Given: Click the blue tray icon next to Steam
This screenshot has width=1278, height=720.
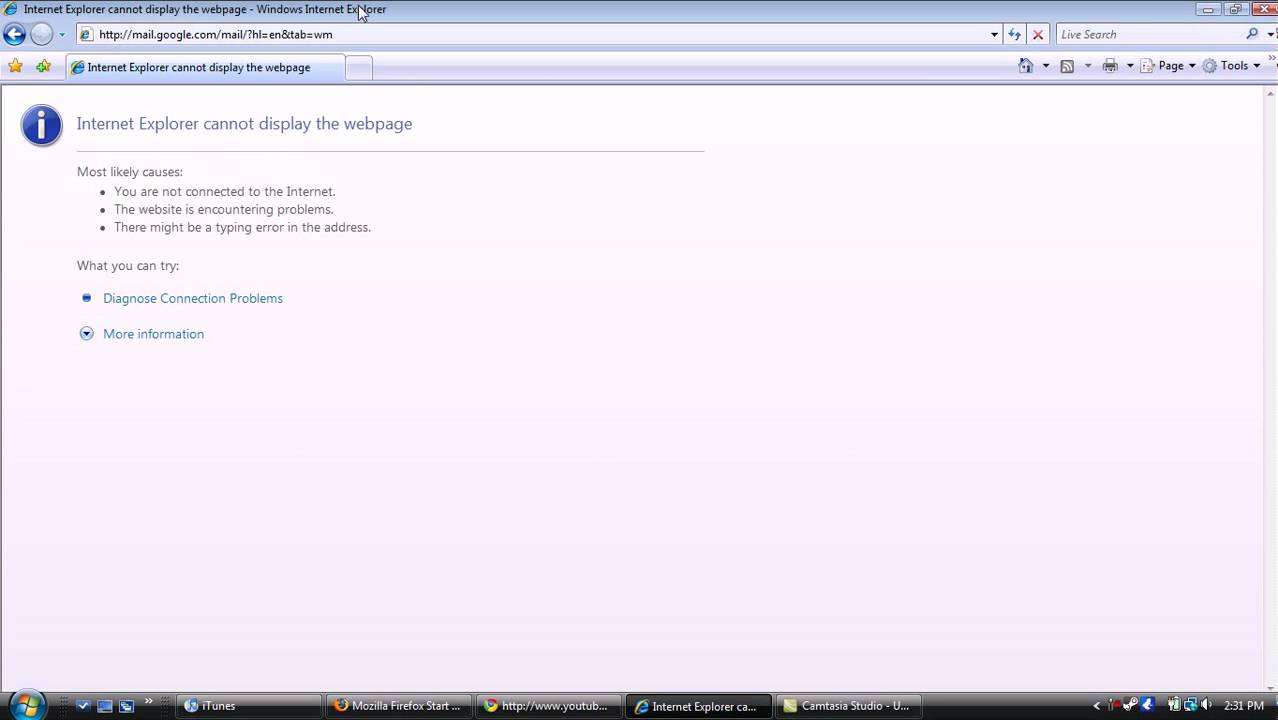Looking at the screenshot, I should (1148, 705).
